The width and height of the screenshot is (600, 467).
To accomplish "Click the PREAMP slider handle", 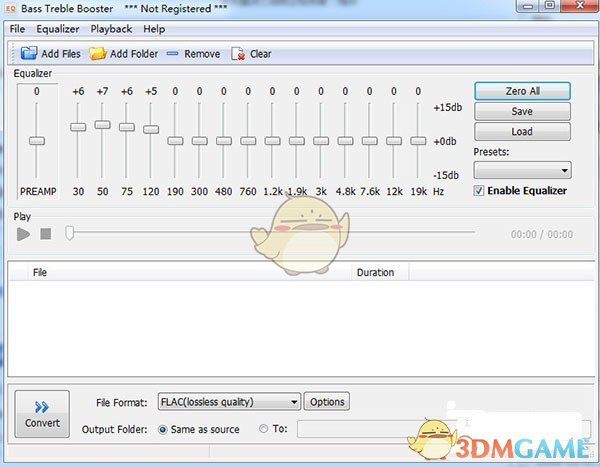I will coord(37,141).
